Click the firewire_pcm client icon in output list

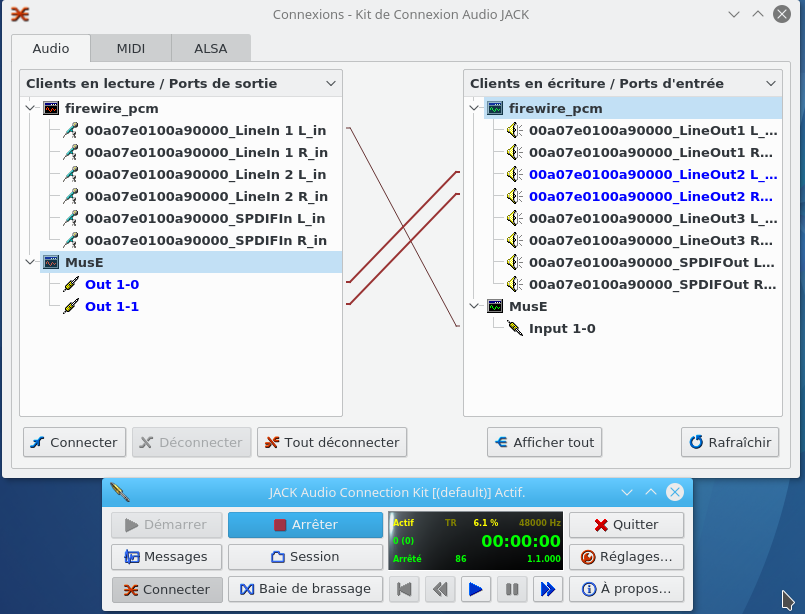click(51, 108)
